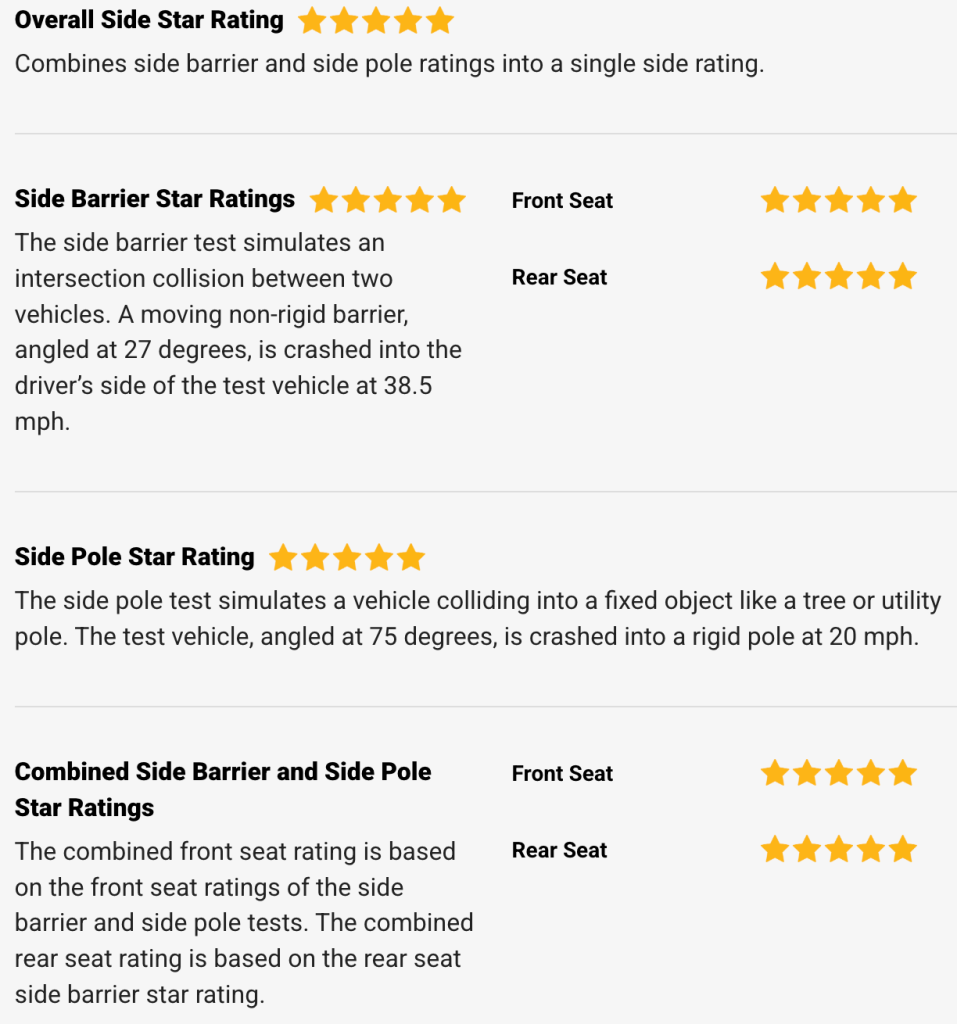Select the Overall Side Star Rating heading

click(x=149, y=20)
